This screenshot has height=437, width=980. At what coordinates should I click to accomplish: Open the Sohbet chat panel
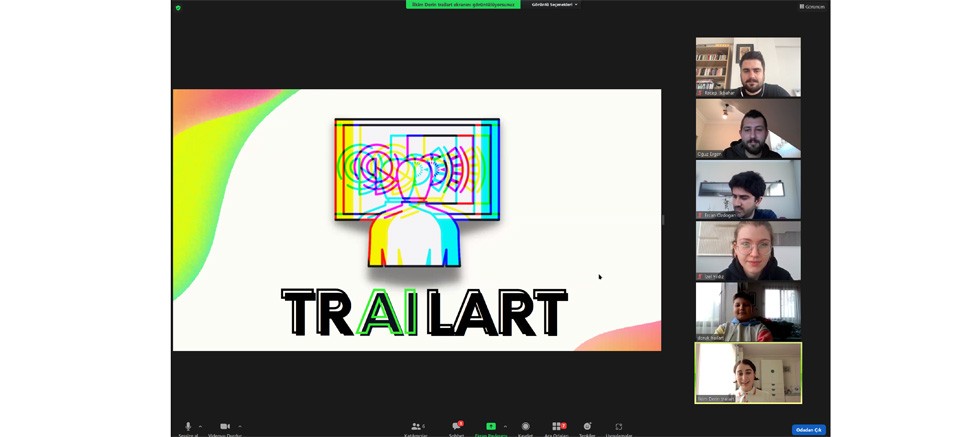click(x=456, y=427)
